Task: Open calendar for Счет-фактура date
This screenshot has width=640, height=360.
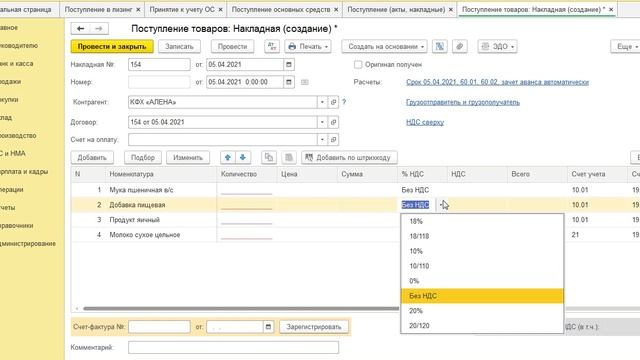Action: click(x=268, y=327)
